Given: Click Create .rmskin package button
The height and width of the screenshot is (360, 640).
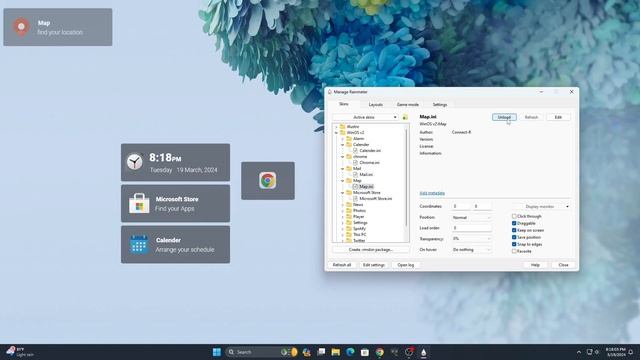Looking at the screenshot, I should point(371,249).
